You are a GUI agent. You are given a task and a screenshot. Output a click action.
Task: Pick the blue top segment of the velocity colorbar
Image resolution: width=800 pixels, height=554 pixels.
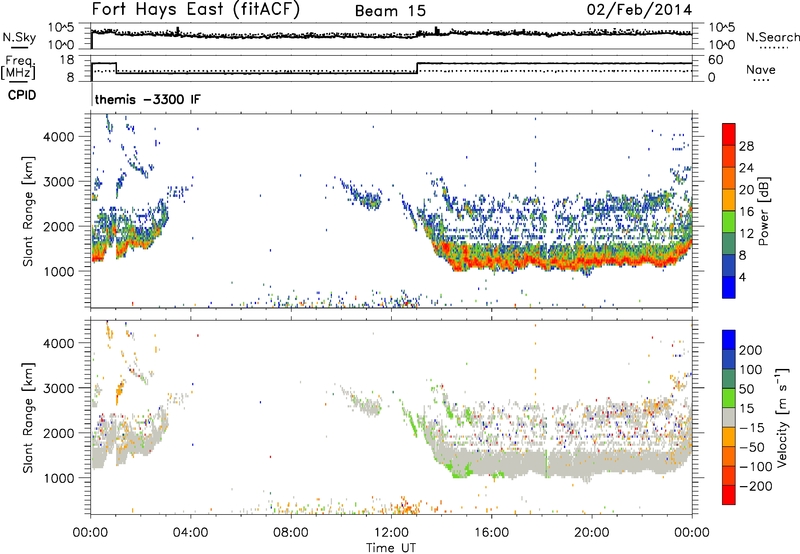click(729, 340)
